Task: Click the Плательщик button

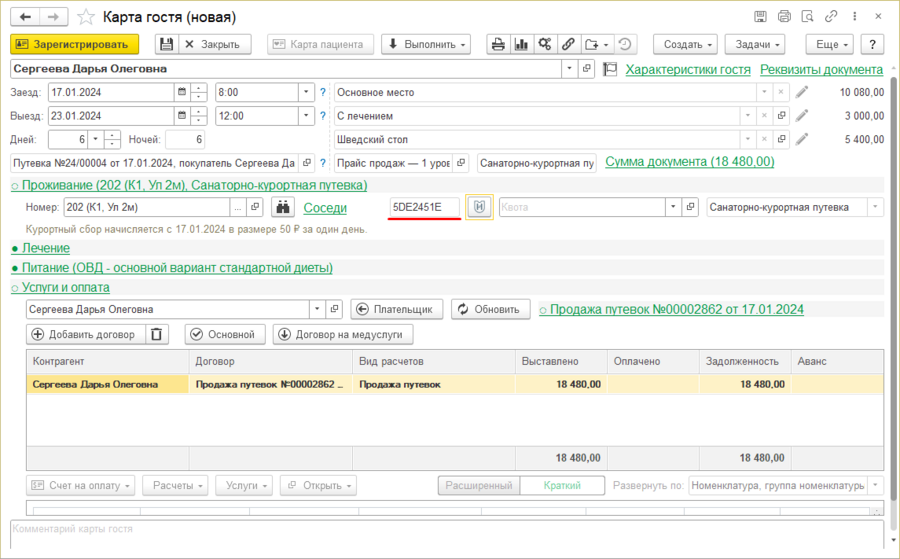Action: pos(397,309)
